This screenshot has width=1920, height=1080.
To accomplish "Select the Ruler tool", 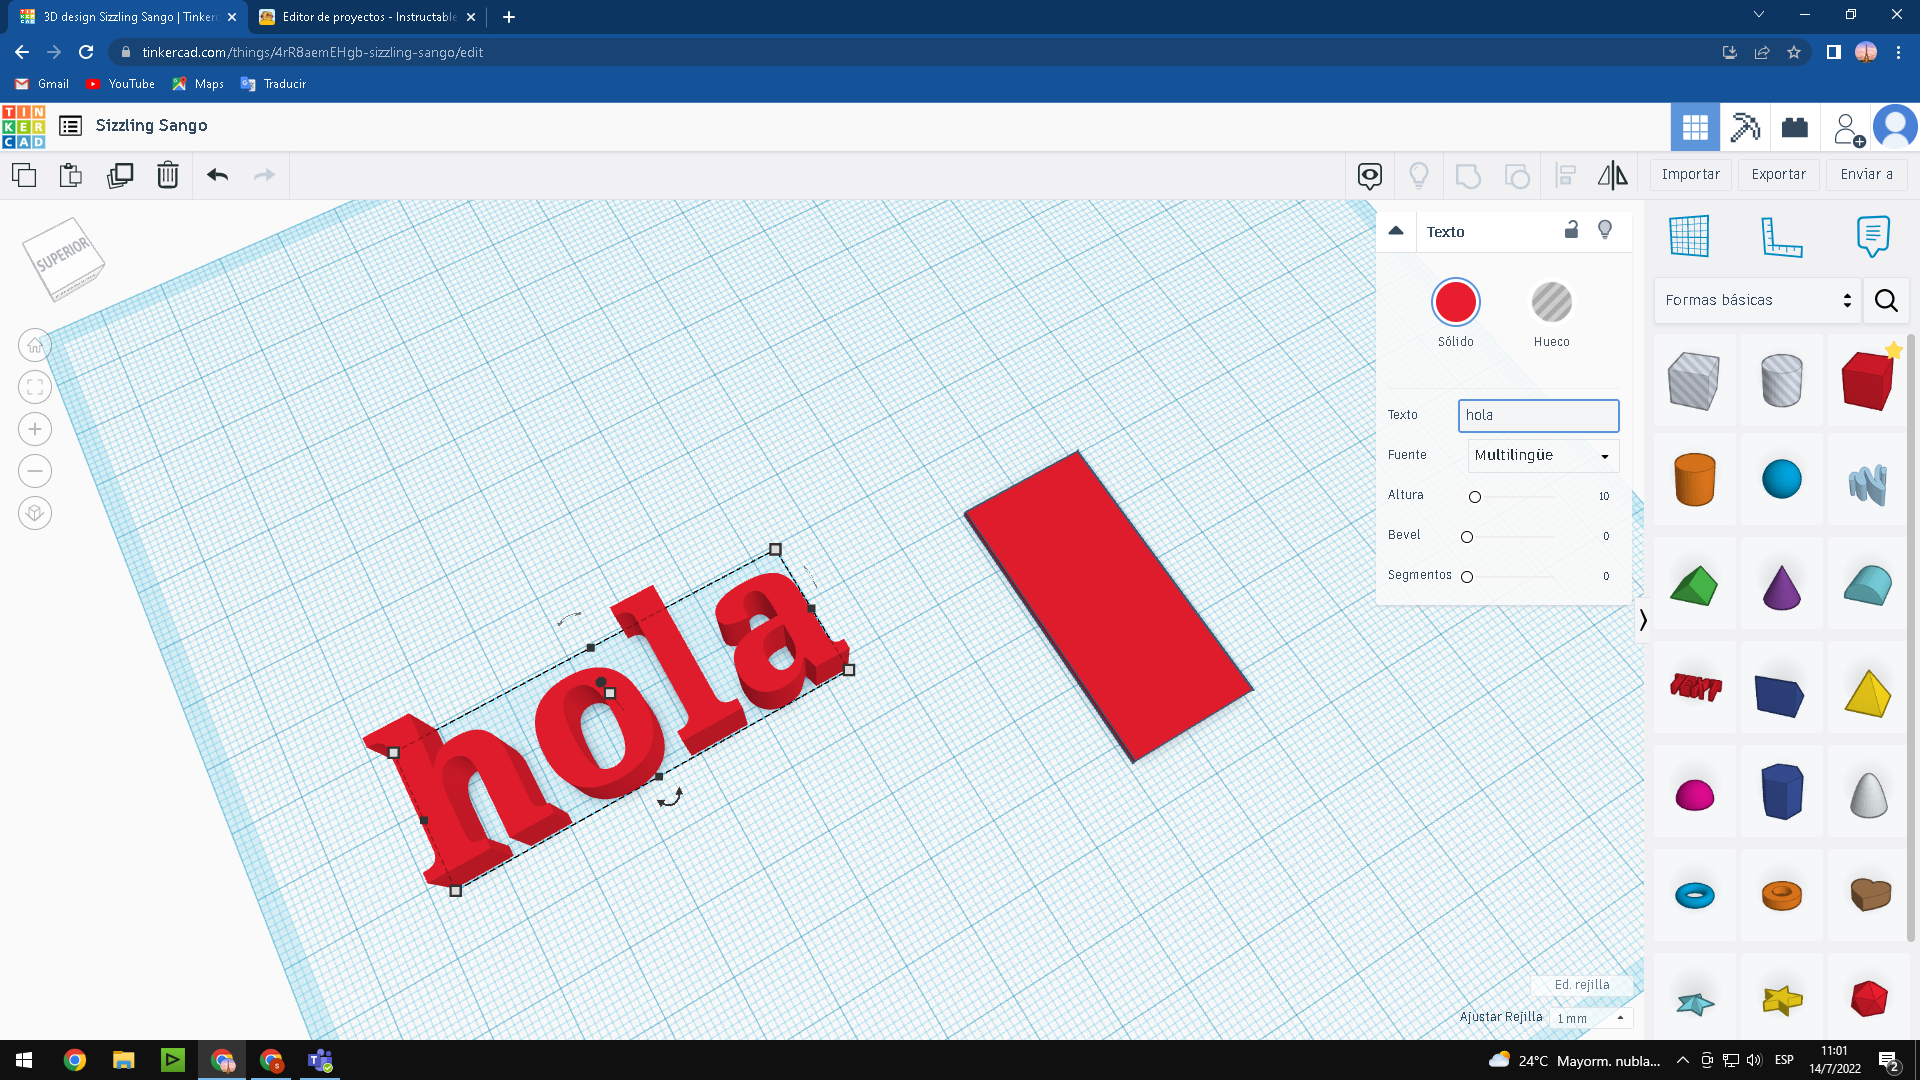I will 1781,236.
